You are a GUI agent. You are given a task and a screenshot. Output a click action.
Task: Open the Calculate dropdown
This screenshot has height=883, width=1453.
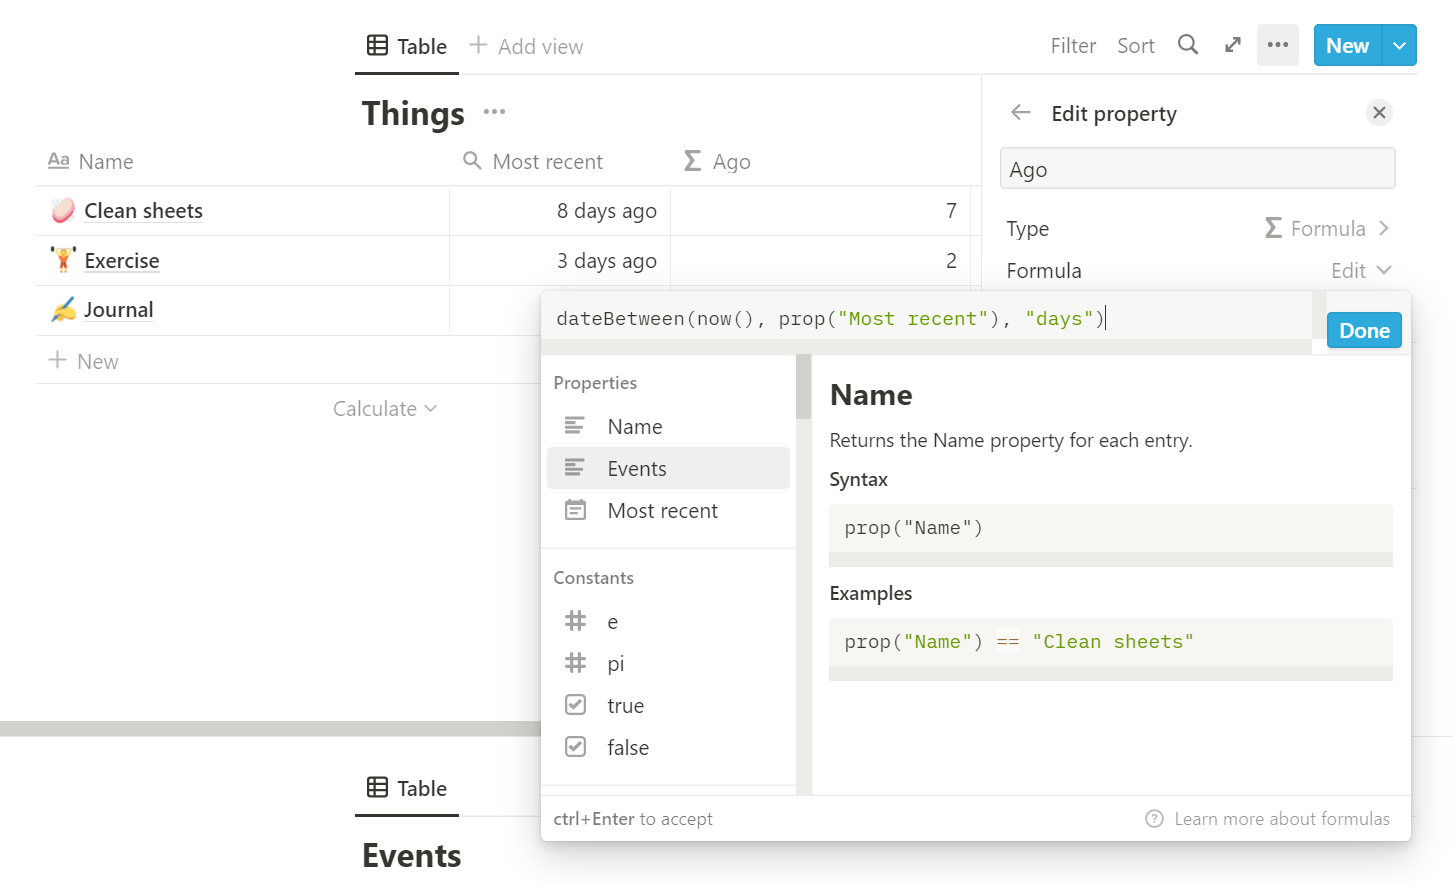click(385, 409)
